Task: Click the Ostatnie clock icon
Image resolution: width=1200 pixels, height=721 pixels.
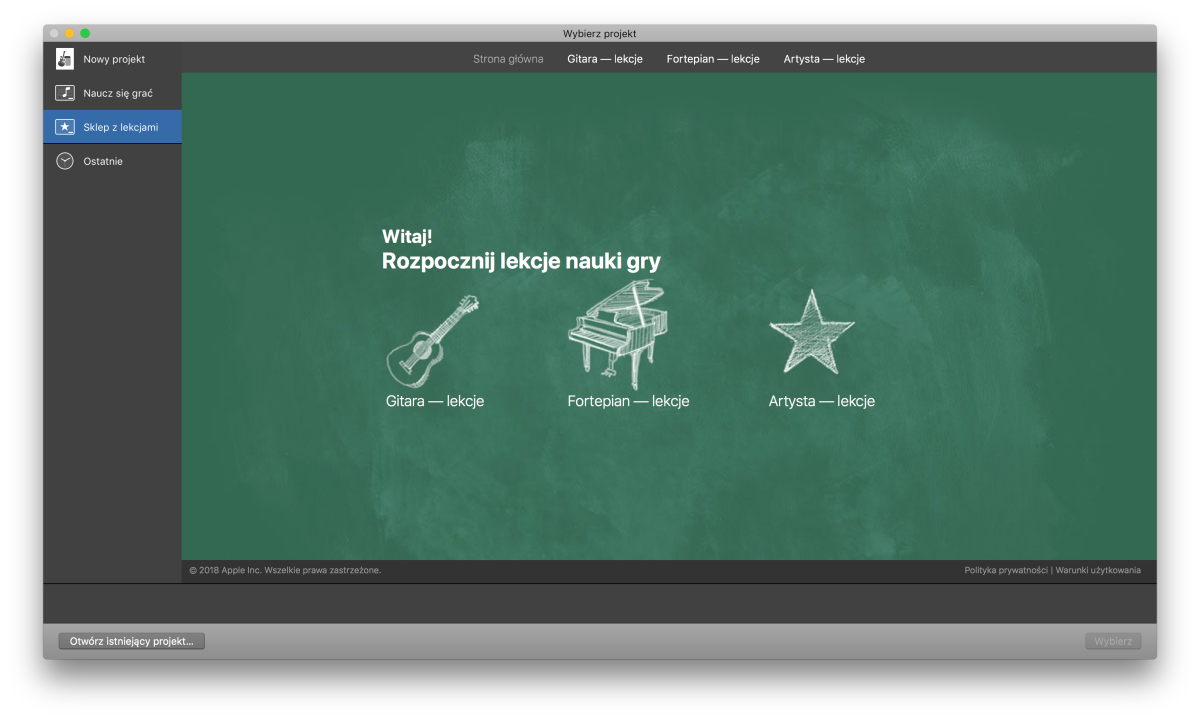Action: tap(65, 161)
